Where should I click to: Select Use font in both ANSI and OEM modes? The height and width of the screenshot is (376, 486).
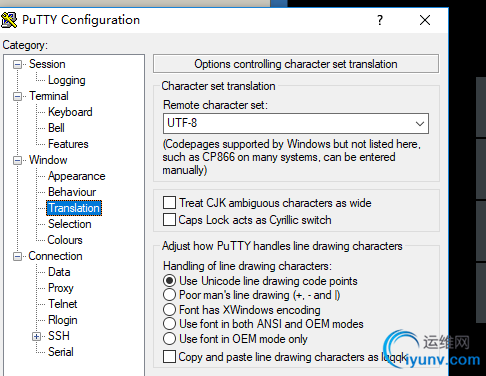(169, 324)
